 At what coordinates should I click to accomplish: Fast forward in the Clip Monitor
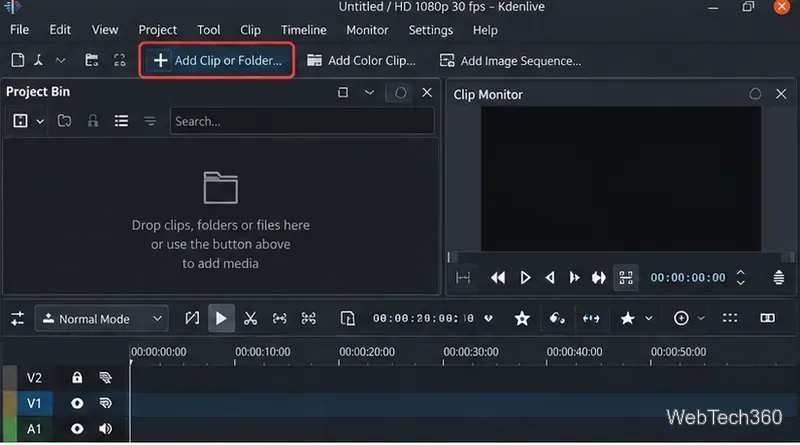click(x=599, y=278)
